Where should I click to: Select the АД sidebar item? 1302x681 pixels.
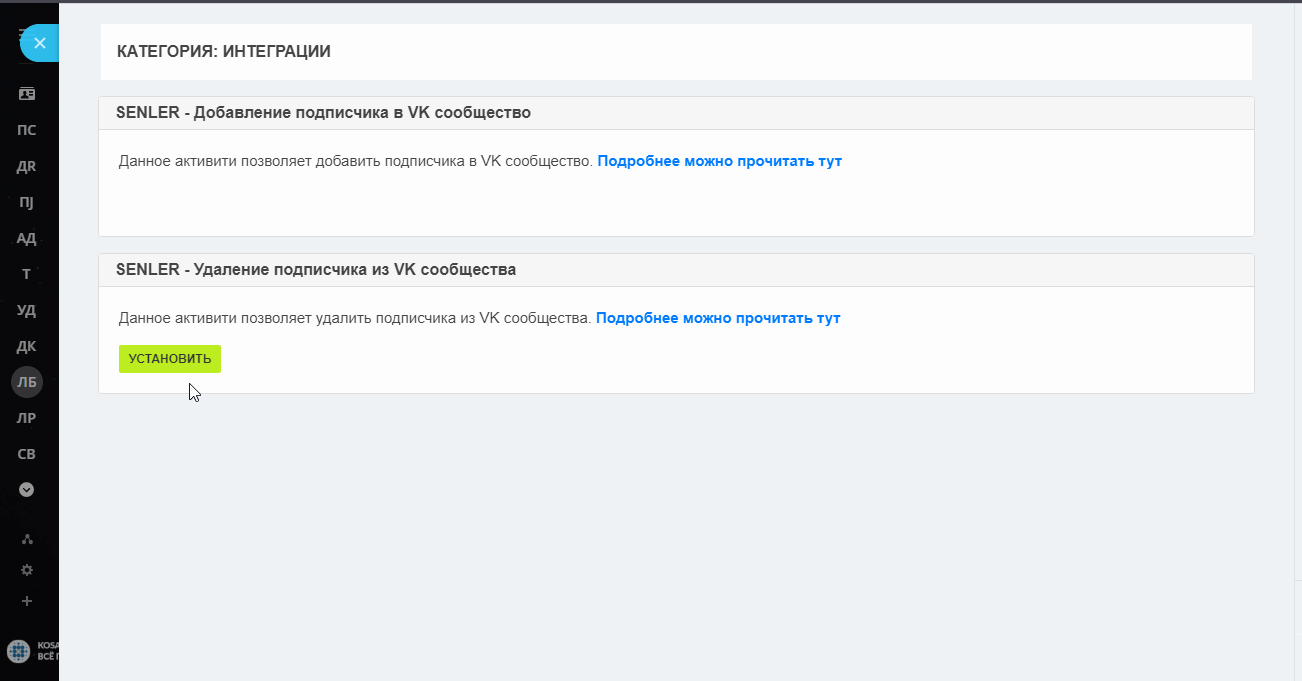27,238
